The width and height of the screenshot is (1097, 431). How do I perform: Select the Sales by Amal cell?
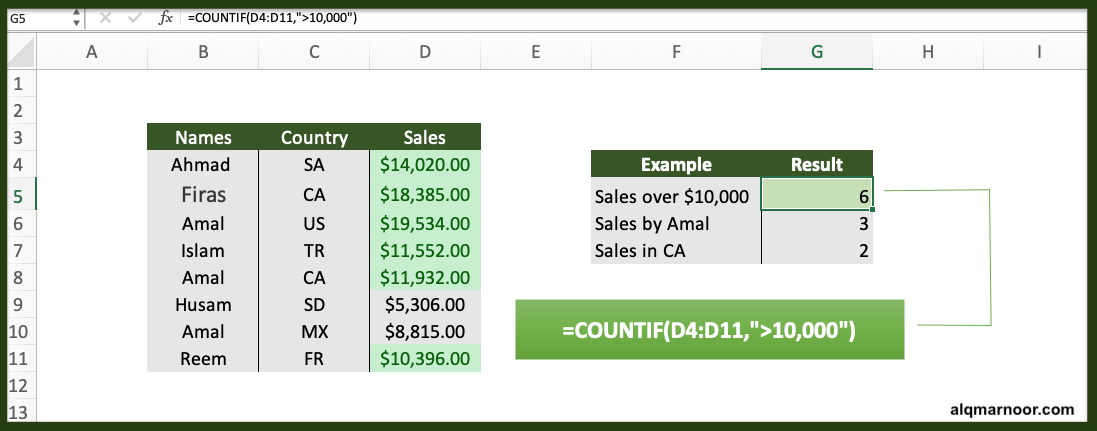click(675, 223)
